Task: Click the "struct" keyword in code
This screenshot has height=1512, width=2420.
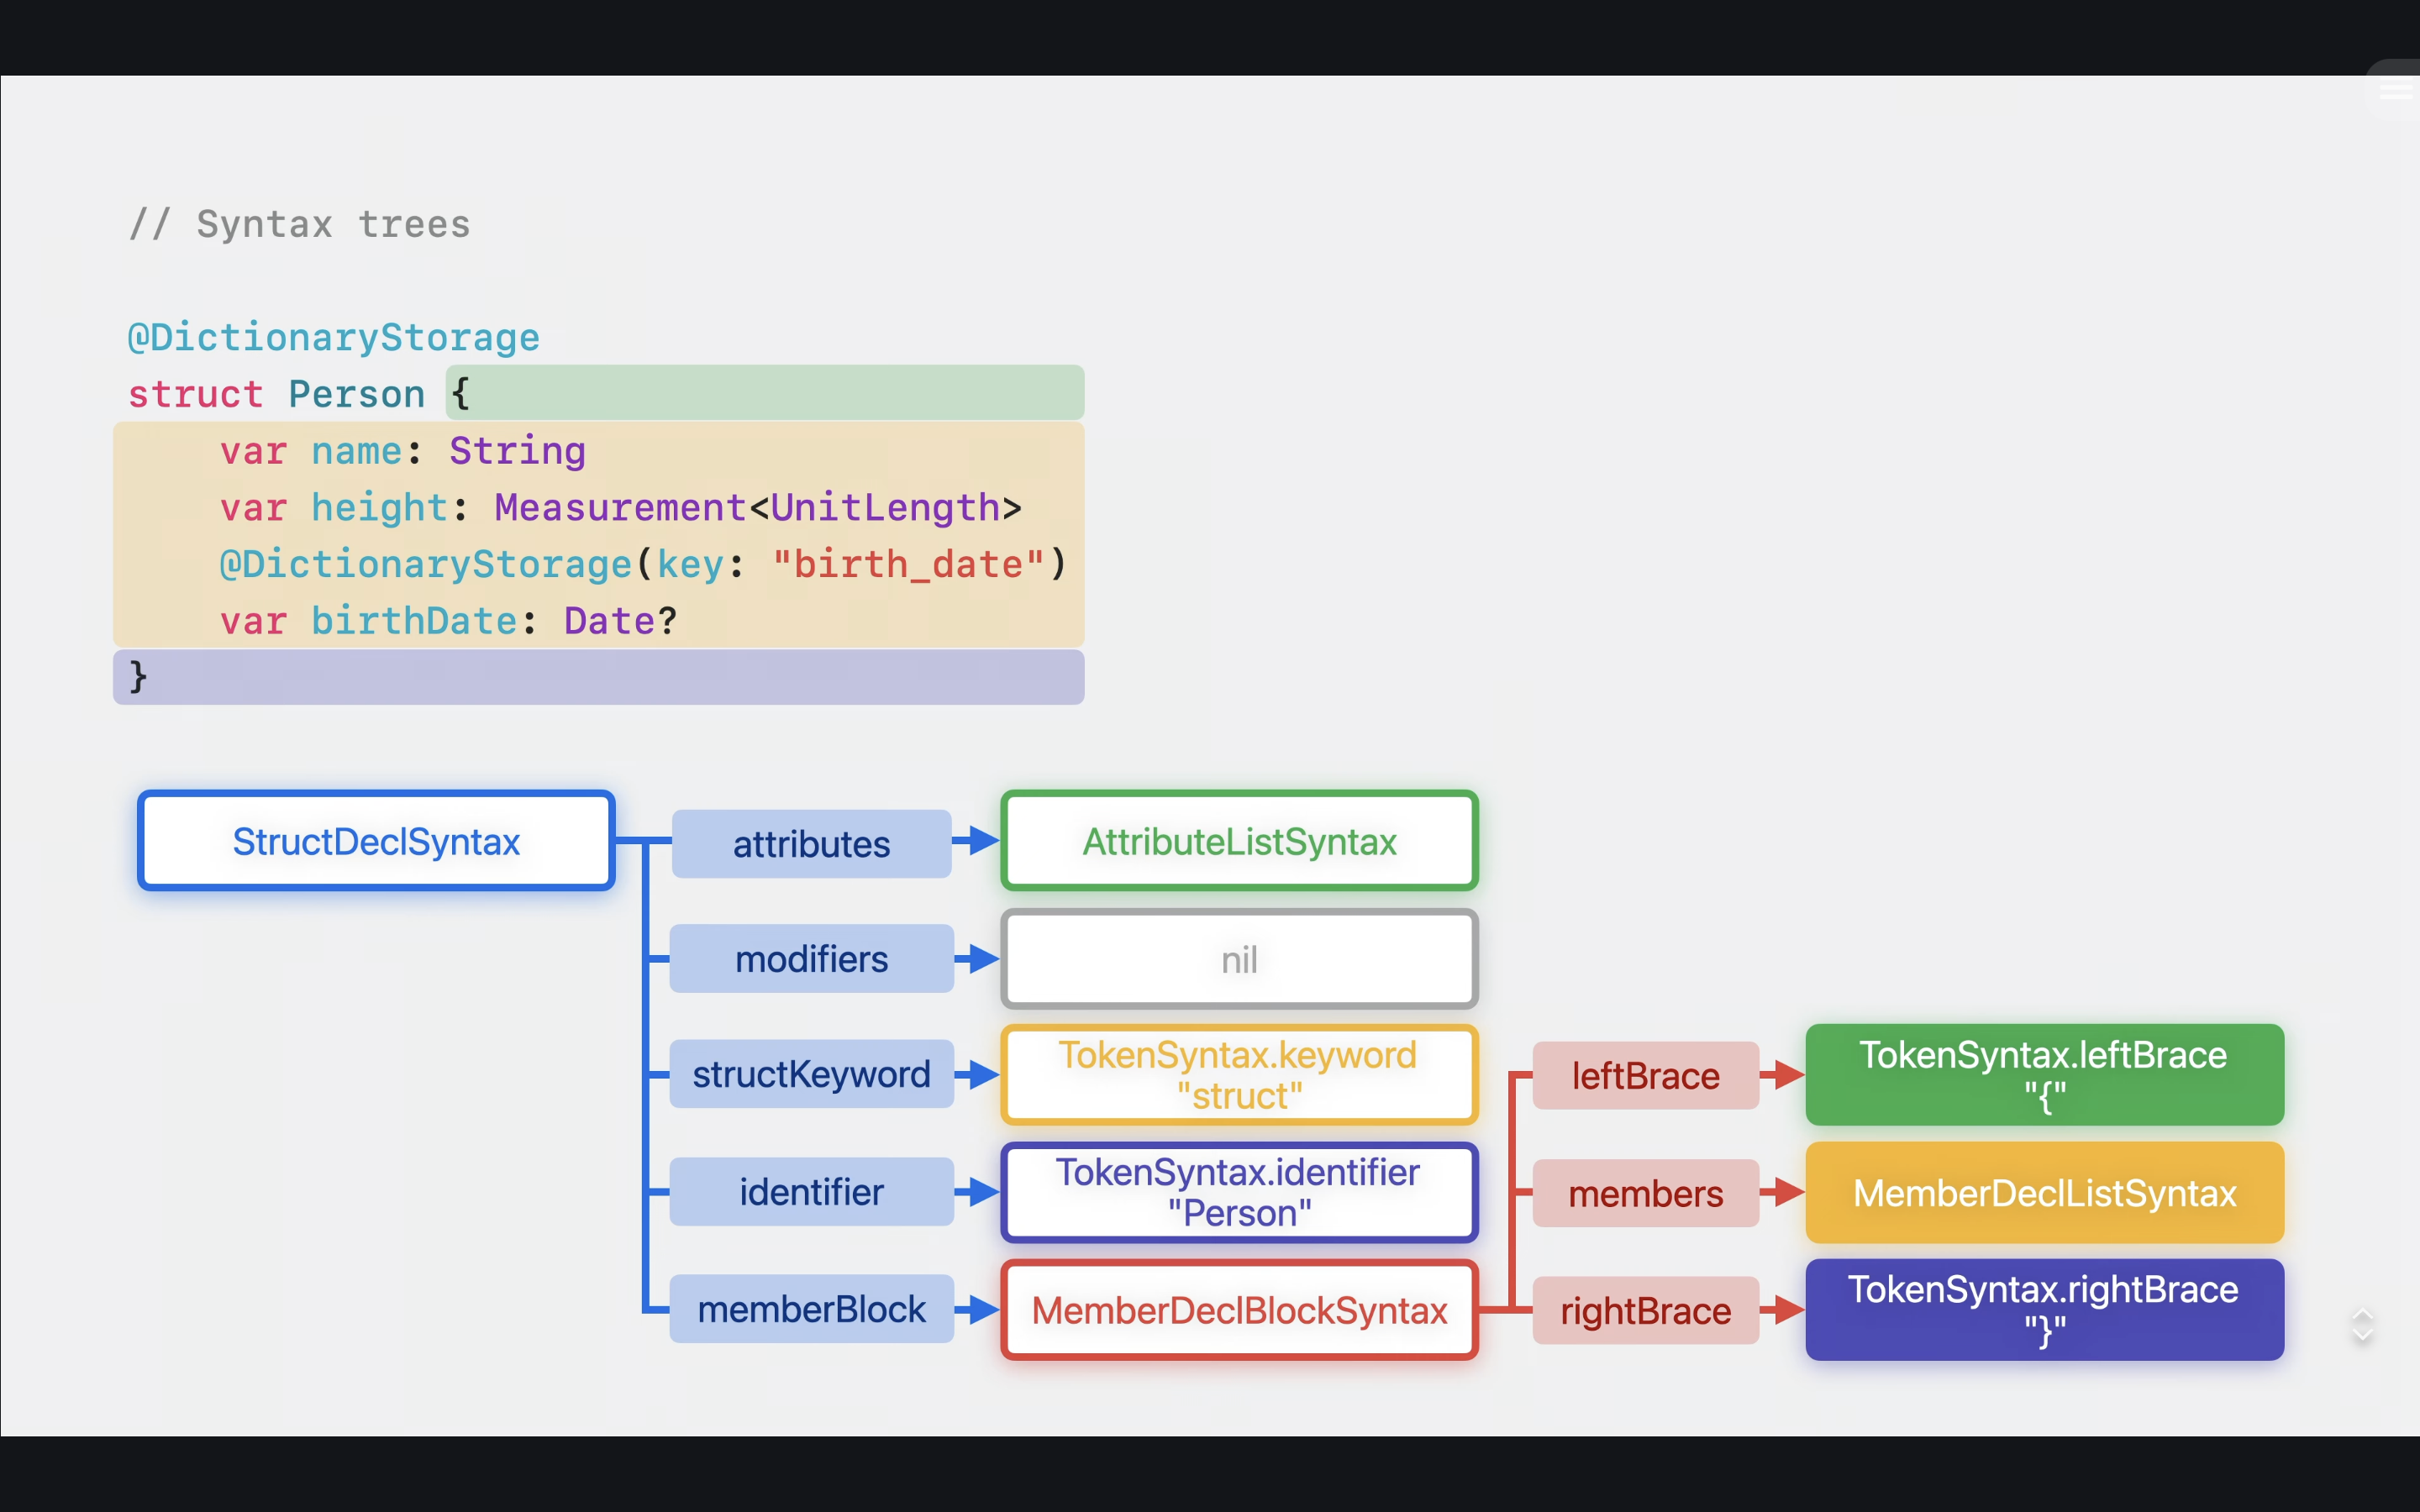Action: 196,394
